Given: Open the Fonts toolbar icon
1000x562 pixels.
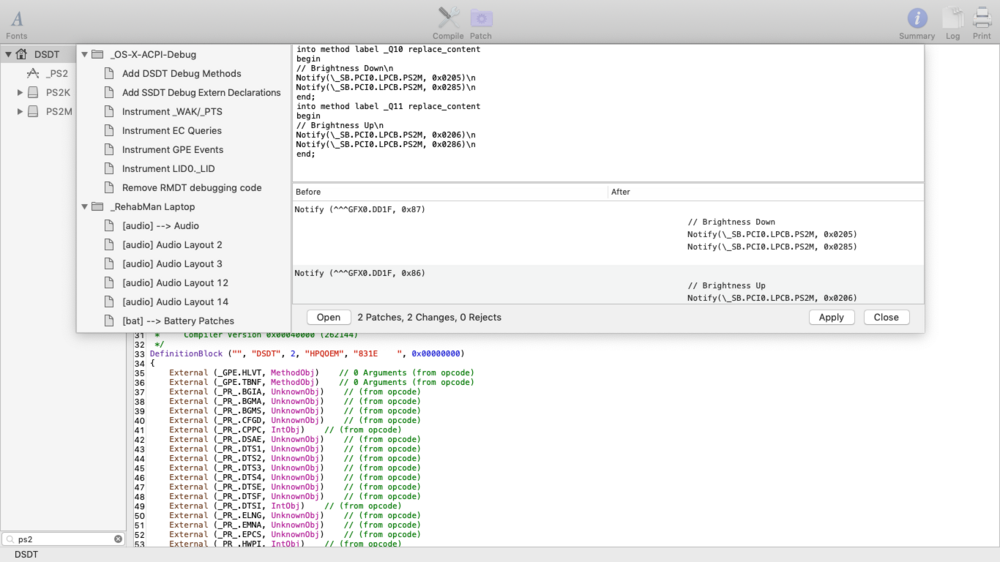Looking at the screenshot, I should click(x=17, y=19).
